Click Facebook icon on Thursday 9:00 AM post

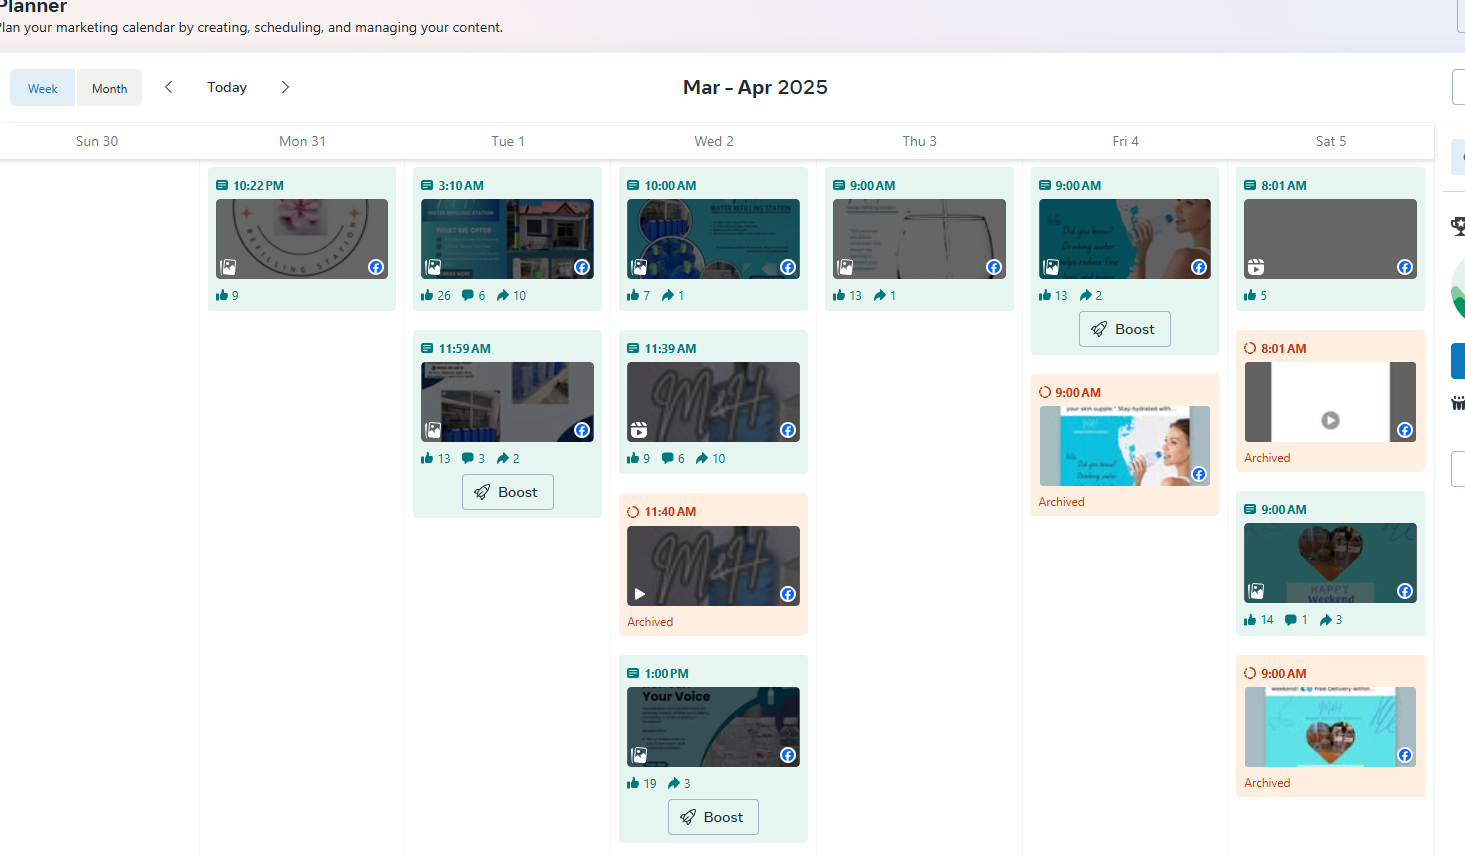click(994, 267)
